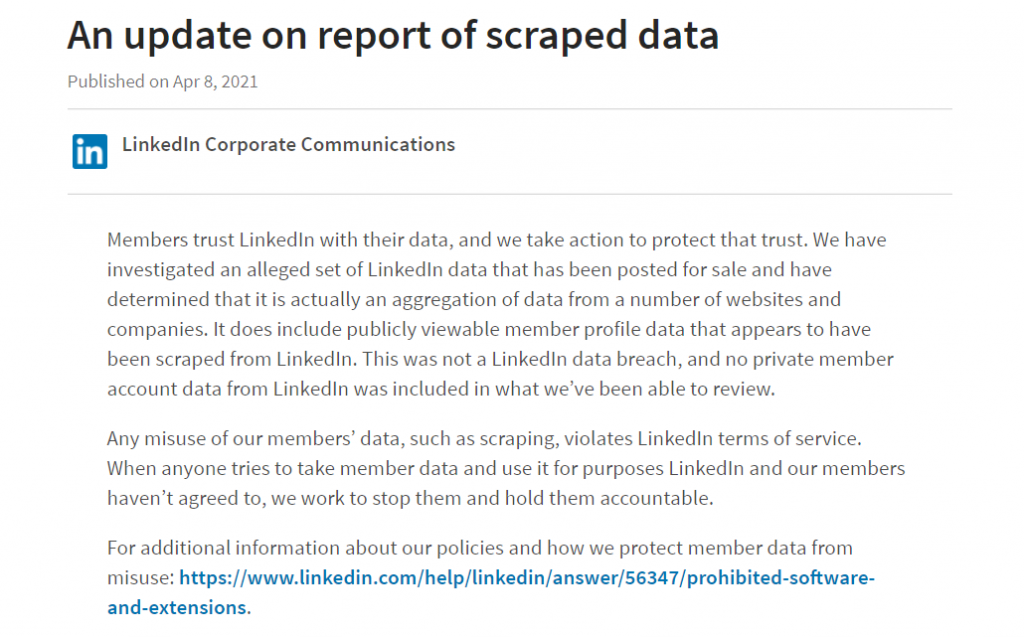Click the sentence starting 'Any misuse of our members'
Viewport: 1024px width, 637px height.
tap(485, 438)
